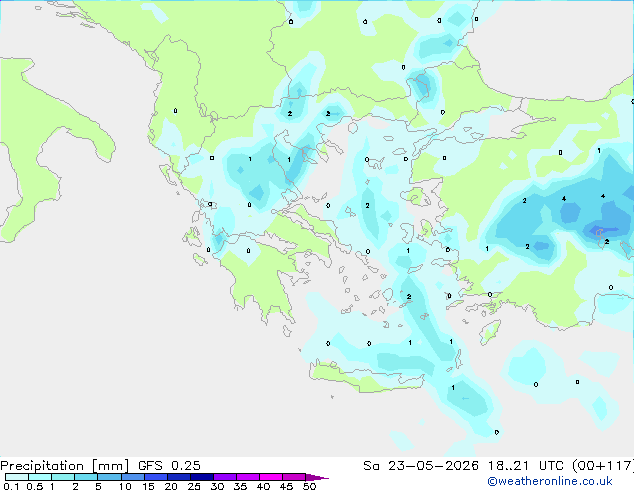Click the '40' legend scale label
The image size is (634, 490).
pyautogui.click(x=263, y=486)
